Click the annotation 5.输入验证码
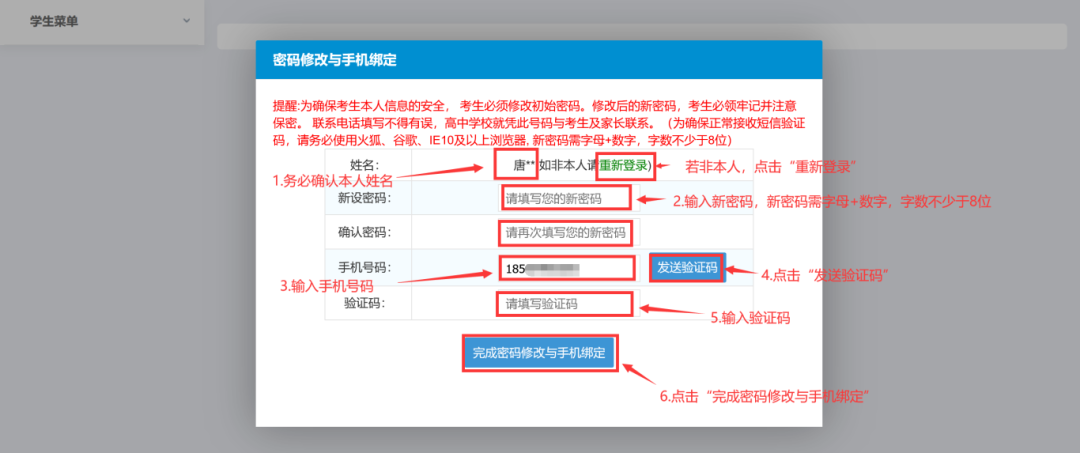Screen dimensions: 1080x453 [749, 318]
